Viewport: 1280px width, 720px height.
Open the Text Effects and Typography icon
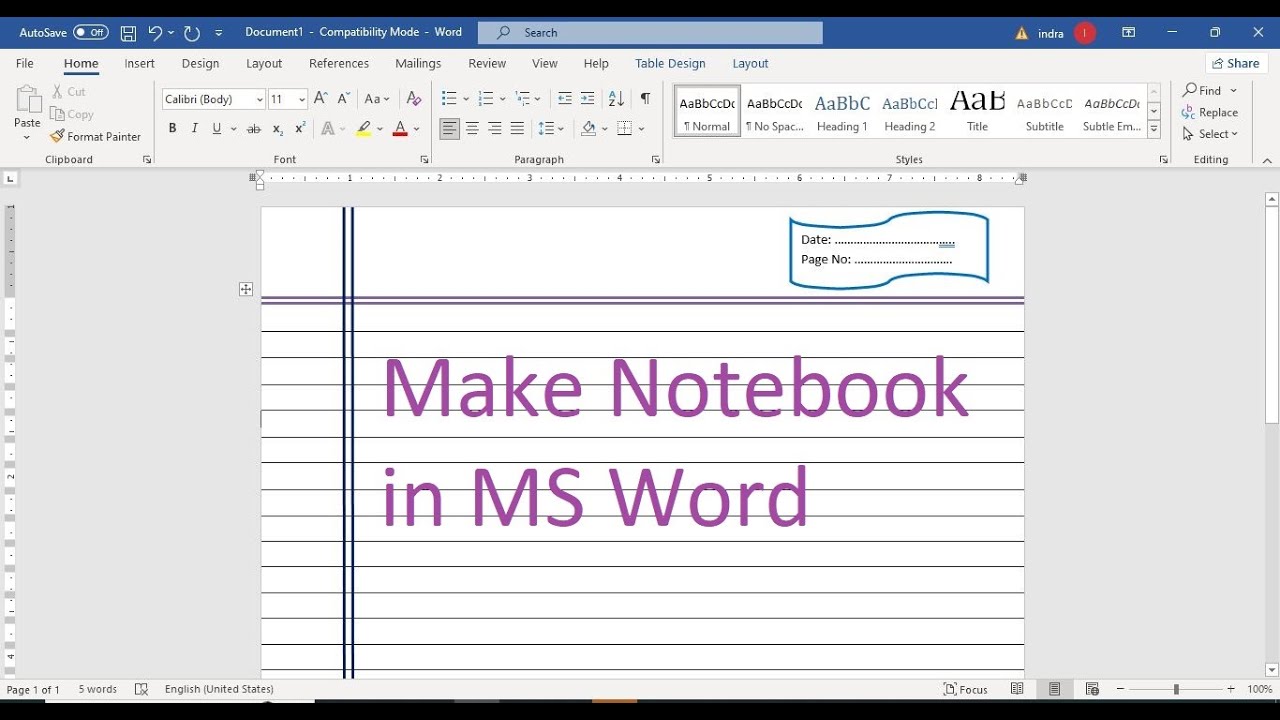coord(327,129)
